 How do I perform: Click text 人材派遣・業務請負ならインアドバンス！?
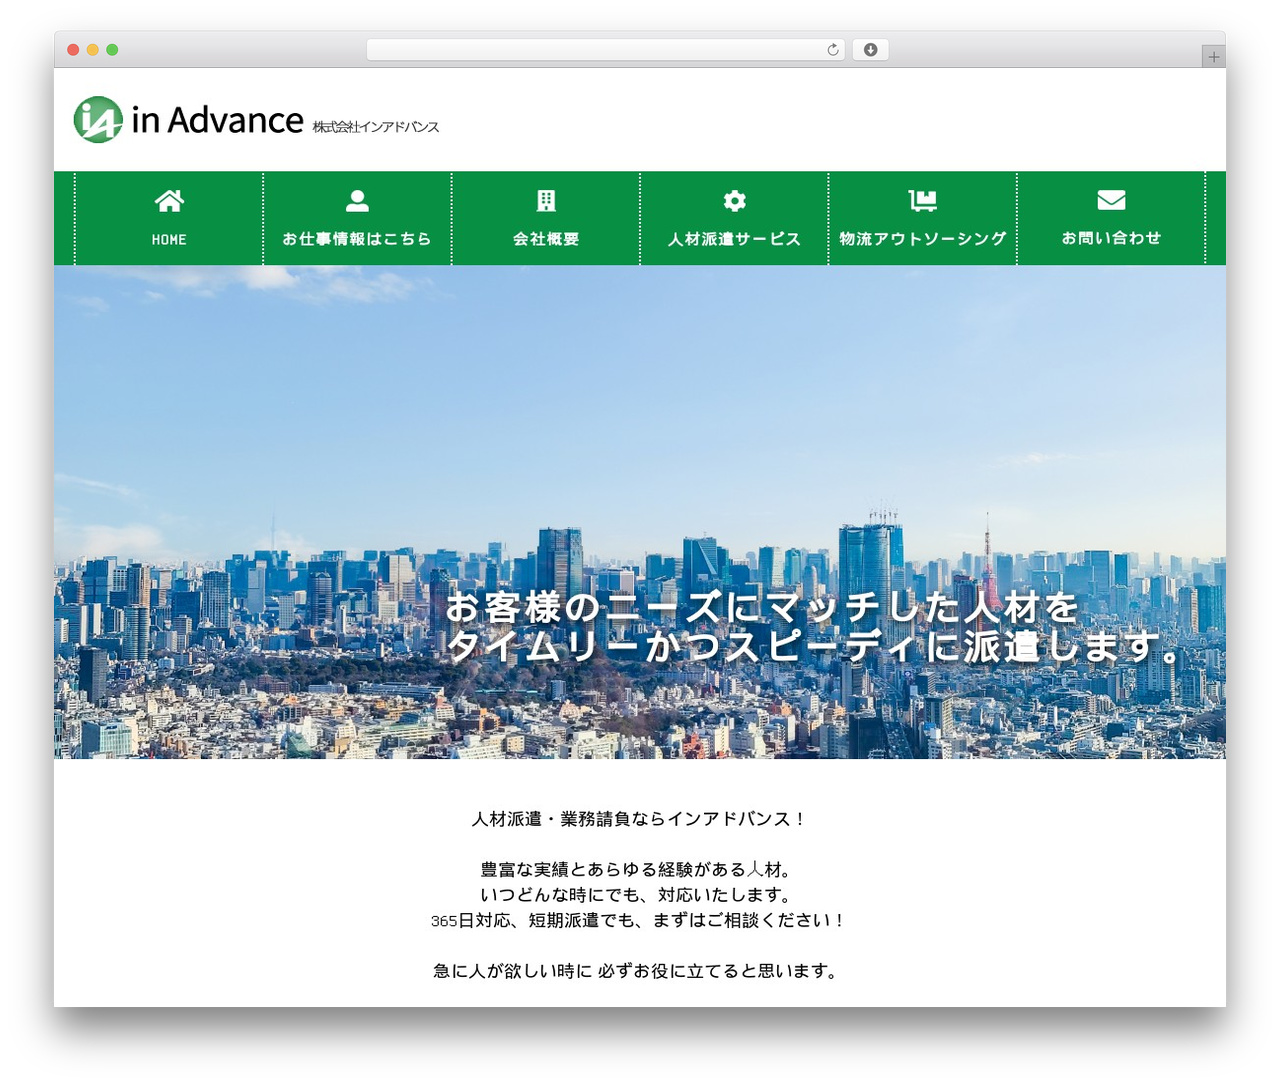pos(640,819)
